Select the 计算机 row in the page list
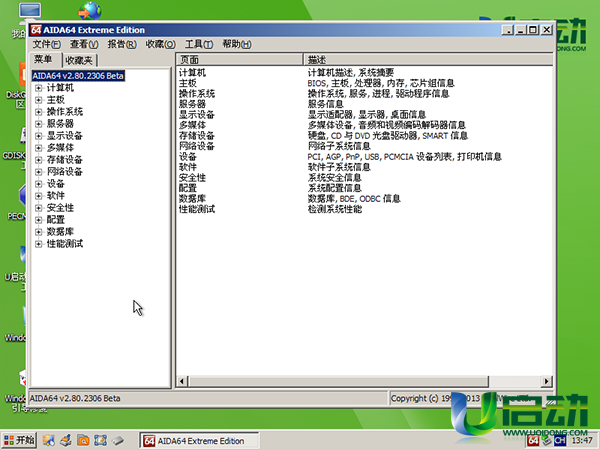Screen dimensions: 600x450 [192, 73]
